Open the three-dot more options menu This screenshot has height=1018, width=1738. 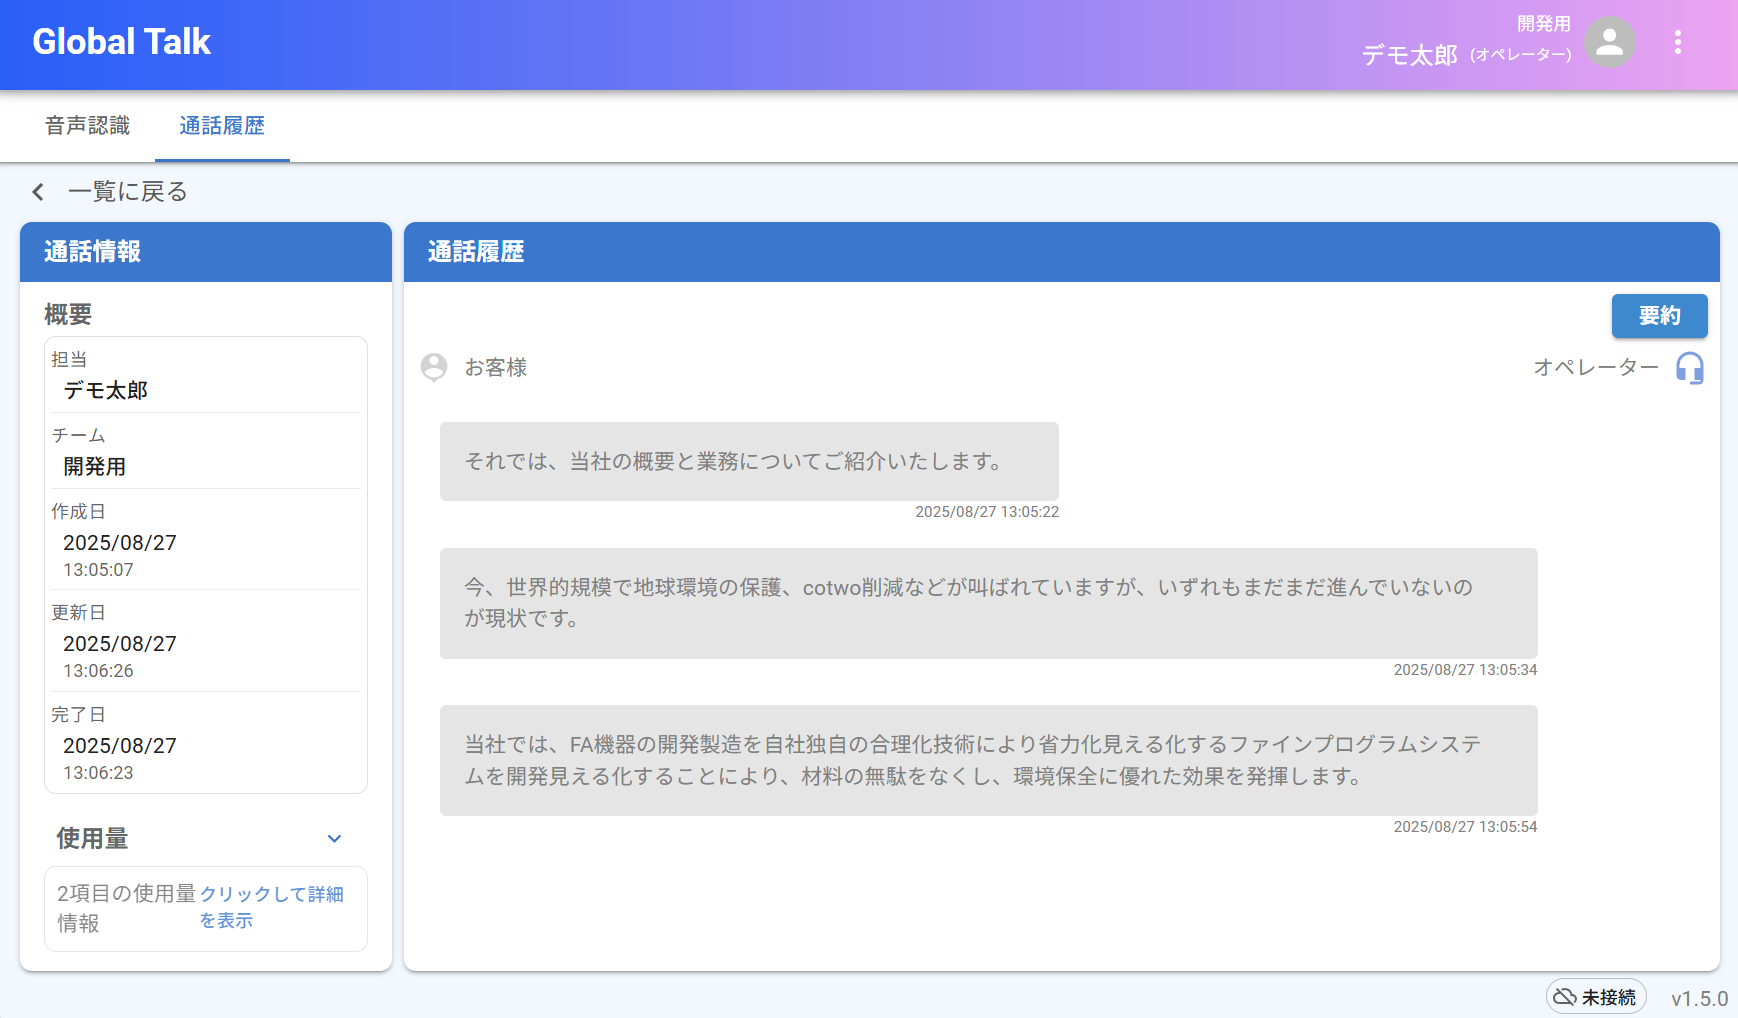pos(1678,42)
